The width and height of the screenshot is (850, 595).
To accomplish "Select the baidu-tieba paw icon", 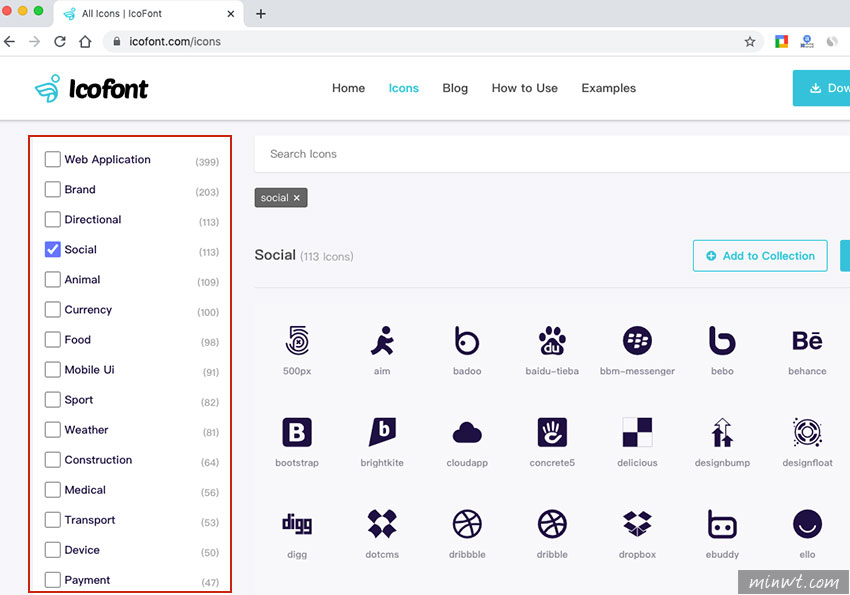I will [x=552, y=341].
